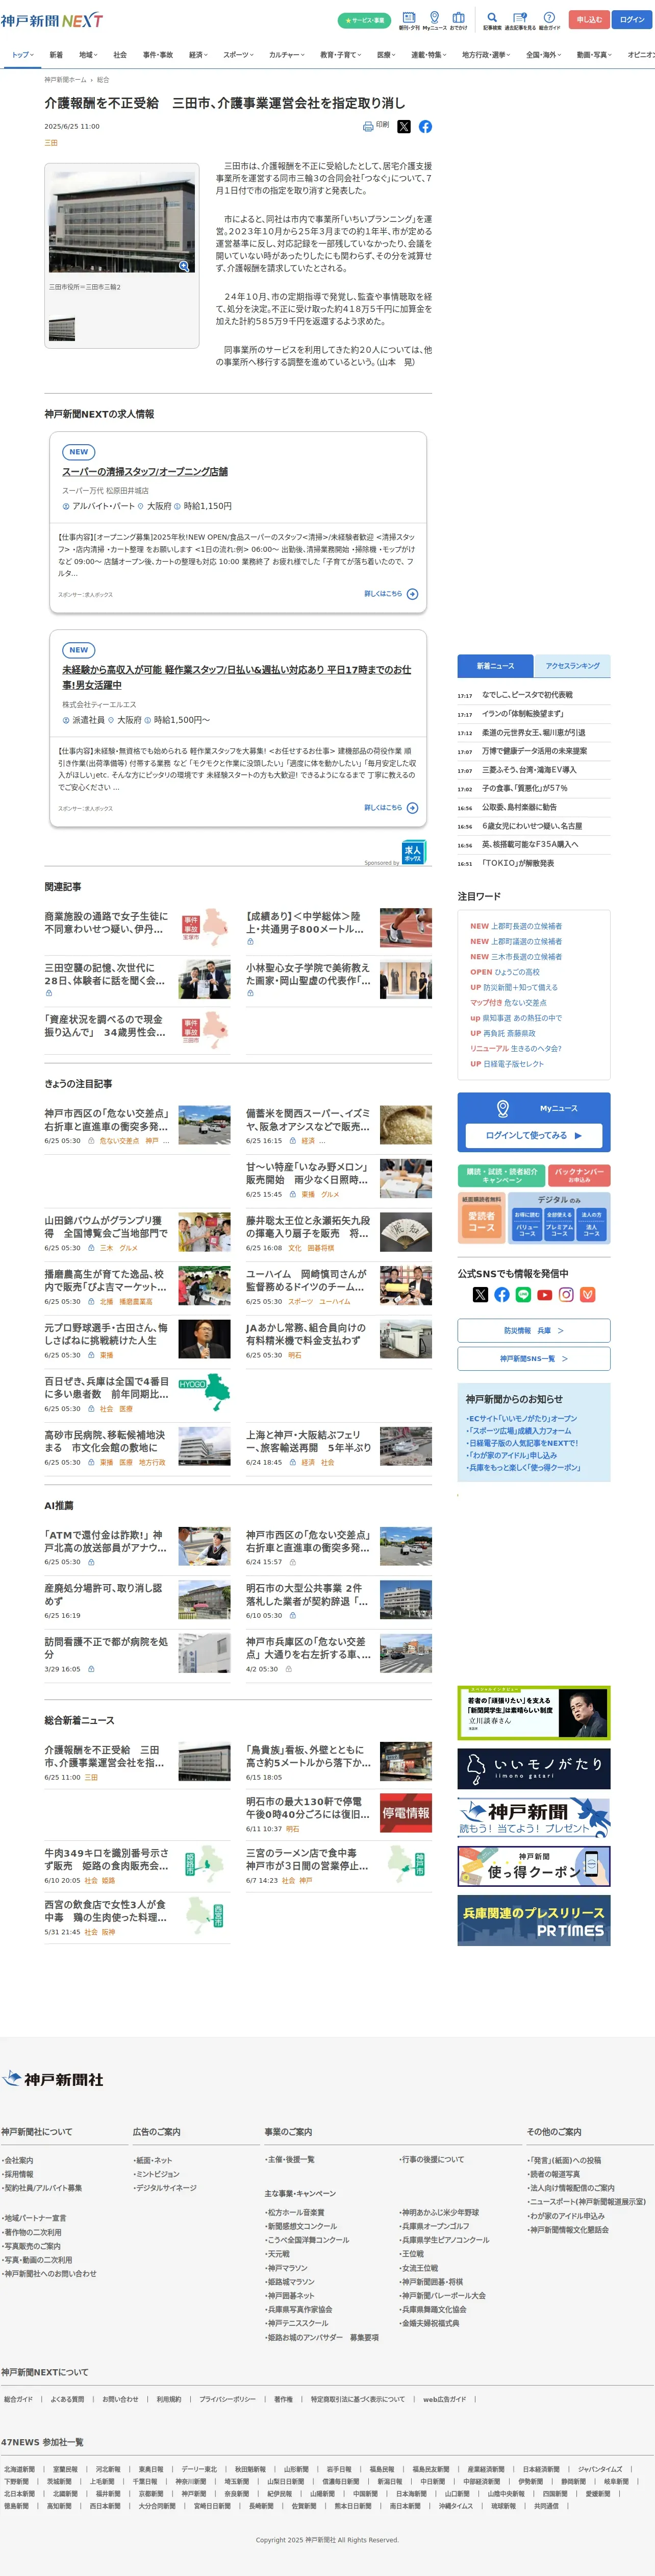This screenshot has width=655, height=2576.
Task: Click バックナンバーお申込み button
Action: 580,1175
